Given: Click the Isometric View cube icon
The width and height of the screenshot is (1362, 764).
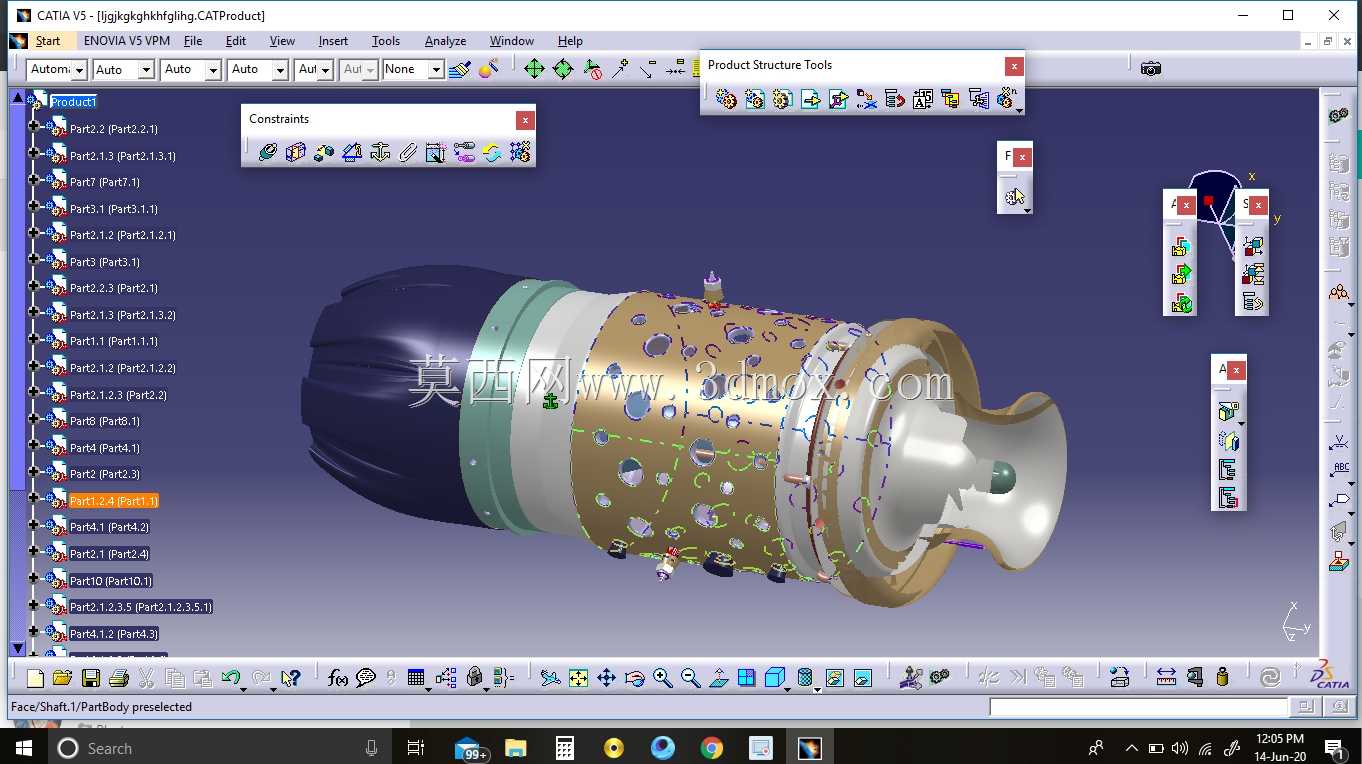Looking at the screenshot, I should point(775,678).
